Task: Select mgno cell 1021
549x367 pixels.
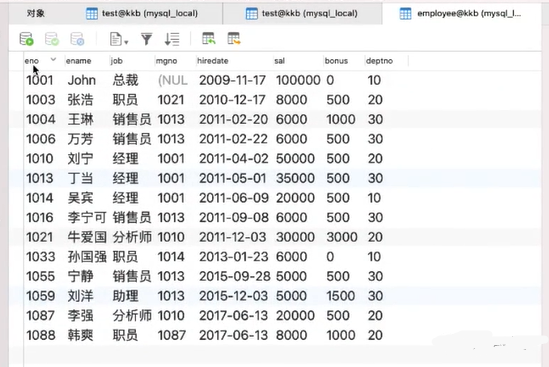Action: tap(171, 100)
